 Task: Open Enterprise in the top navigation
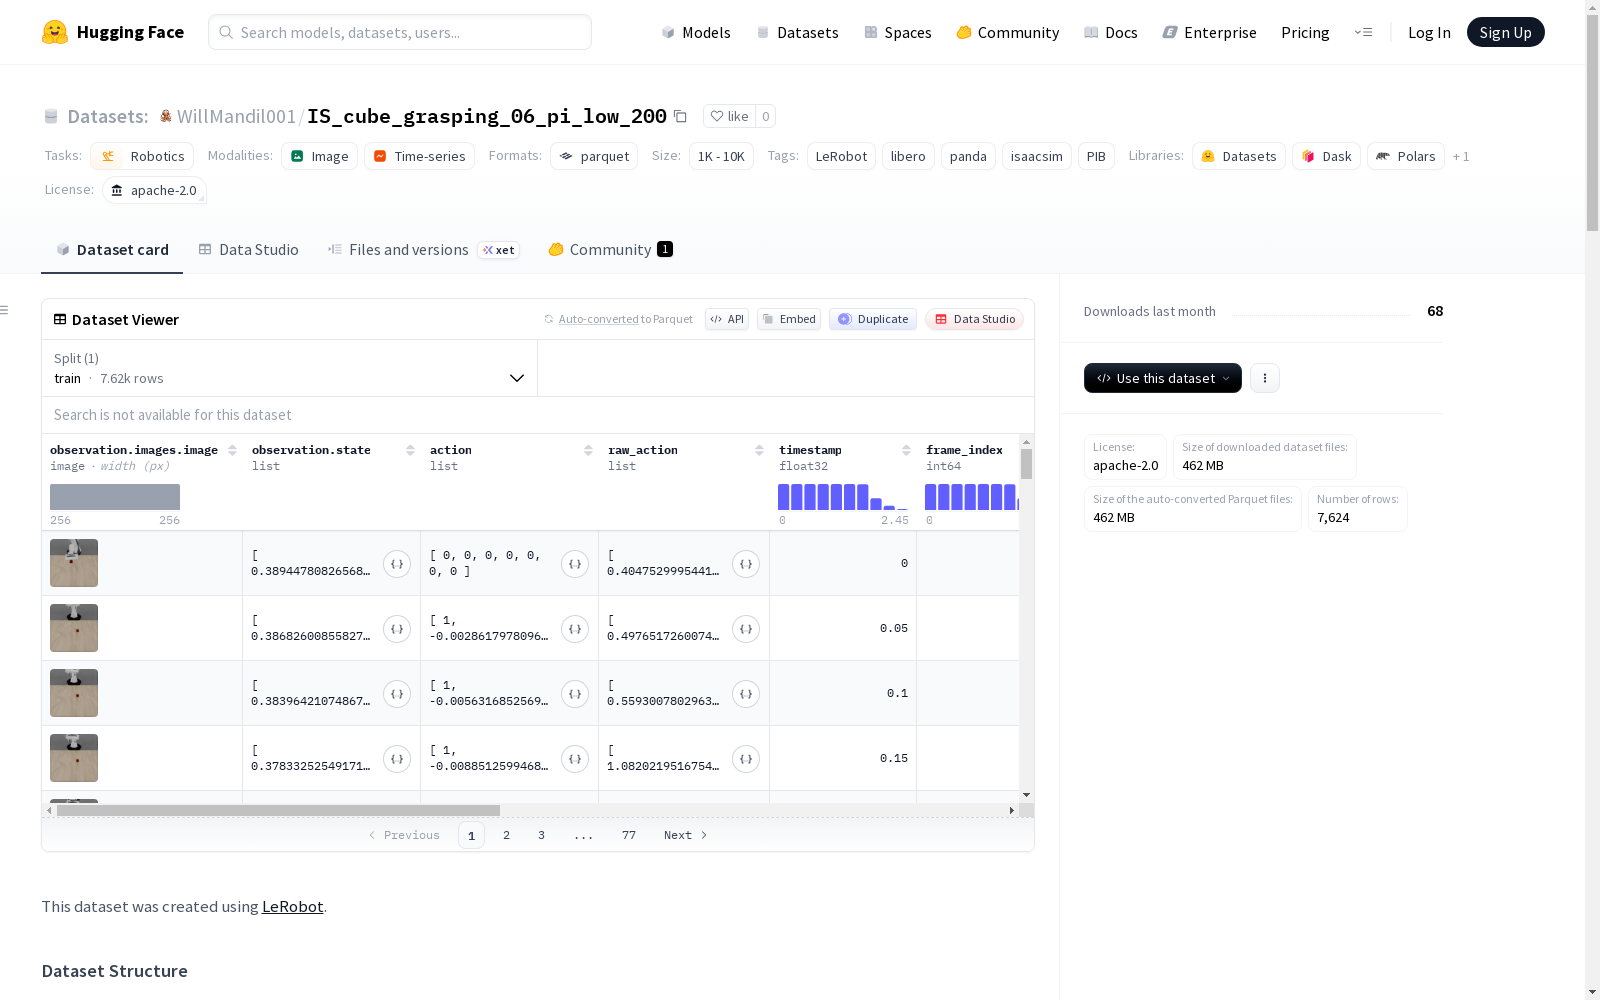[1209, 32]
